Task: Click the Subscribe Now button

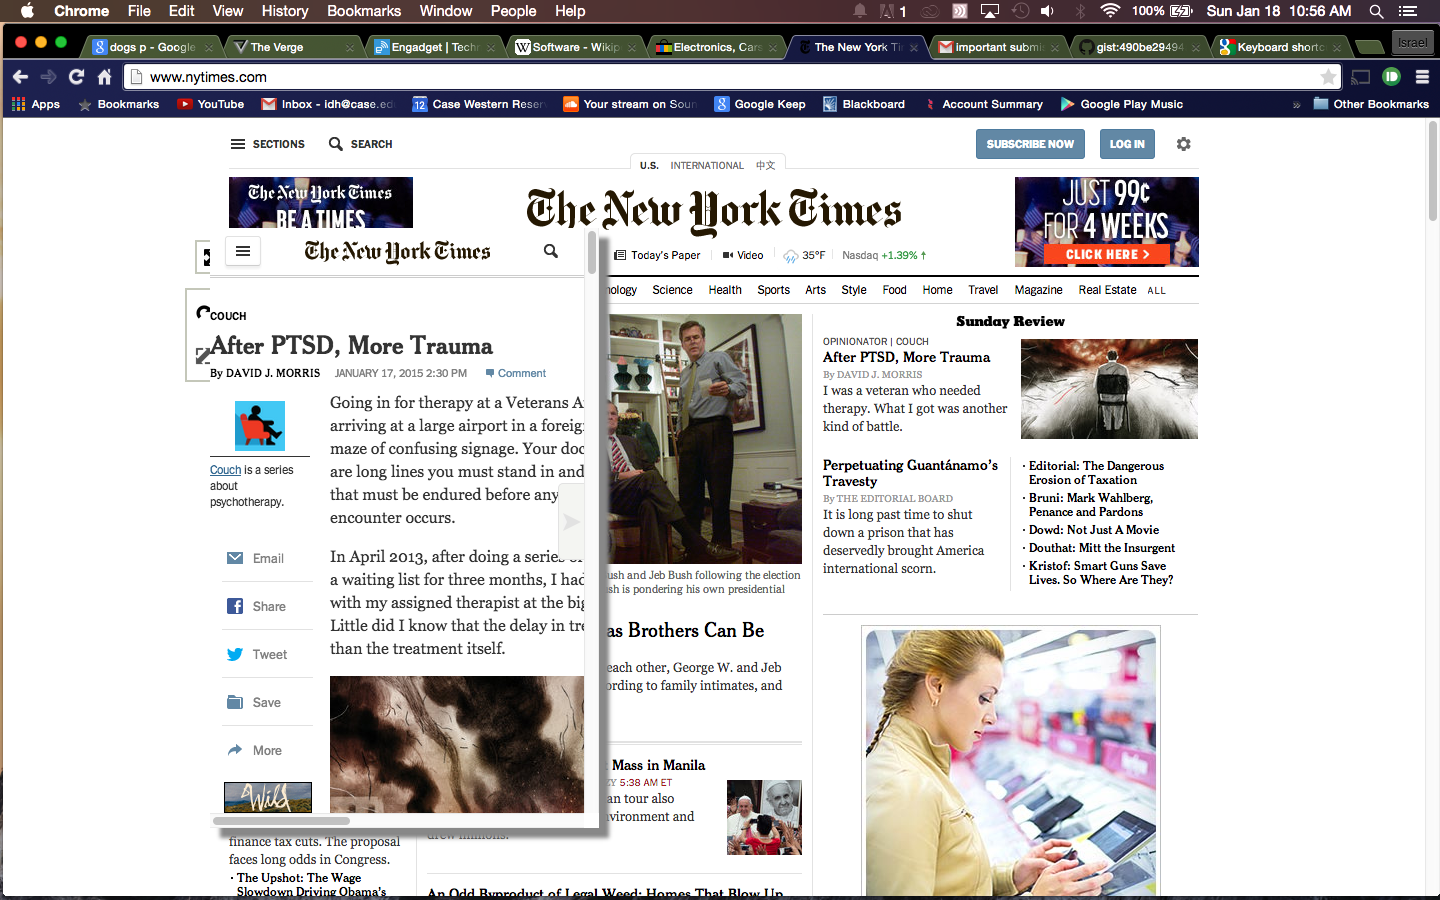Action: pyautogui.click(x=1030, y=144)
